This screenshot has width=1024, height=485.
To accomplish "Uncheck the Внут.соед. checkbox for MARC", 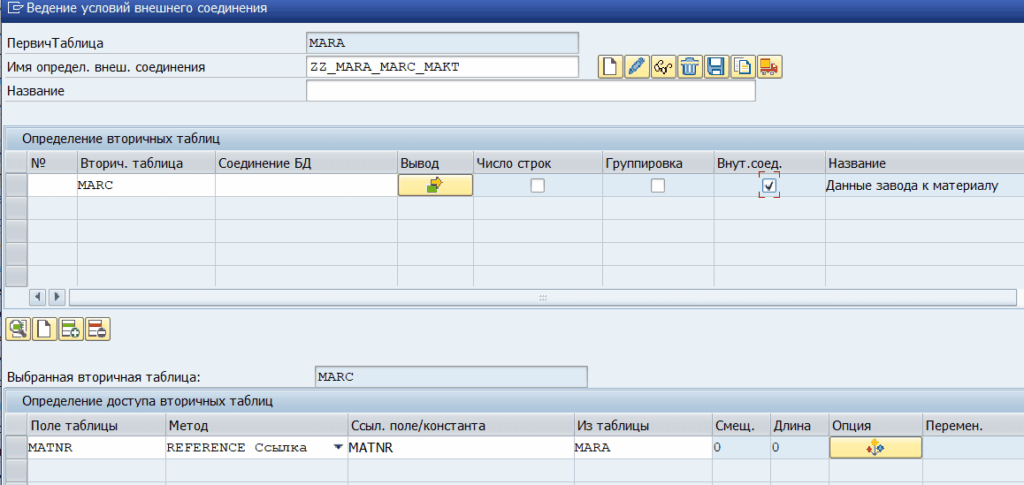I will (x=769, y=186).
